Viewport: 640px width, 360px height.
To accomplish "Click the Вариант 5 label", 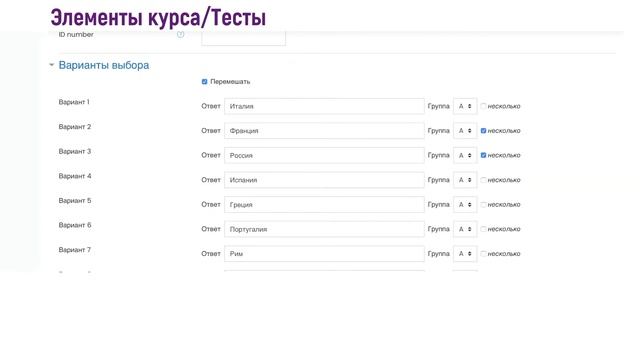I will click(75, 200).
